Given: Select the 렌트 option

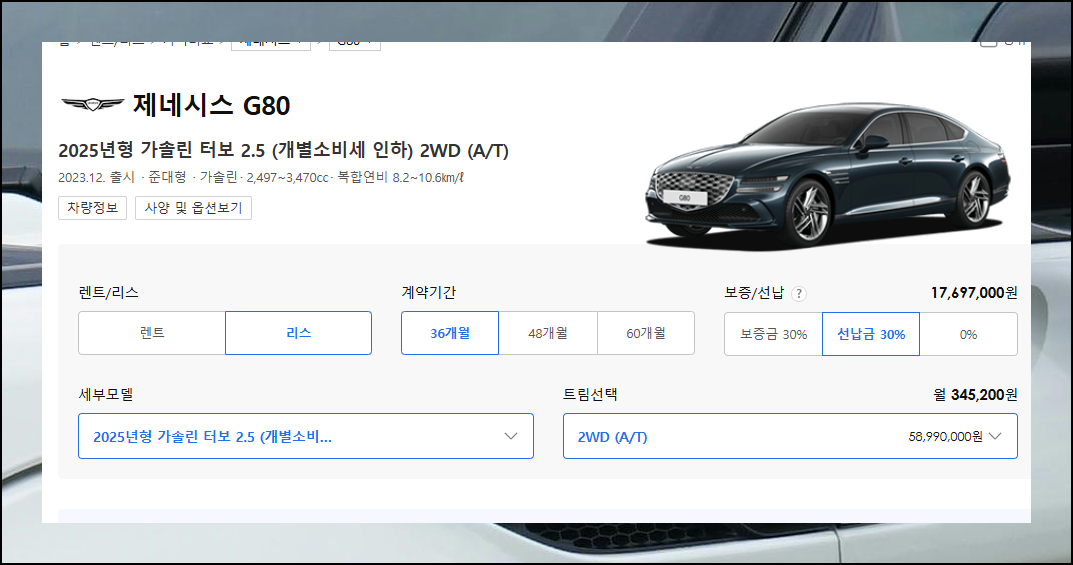Looking at the screenshot, I should point(152,333).
